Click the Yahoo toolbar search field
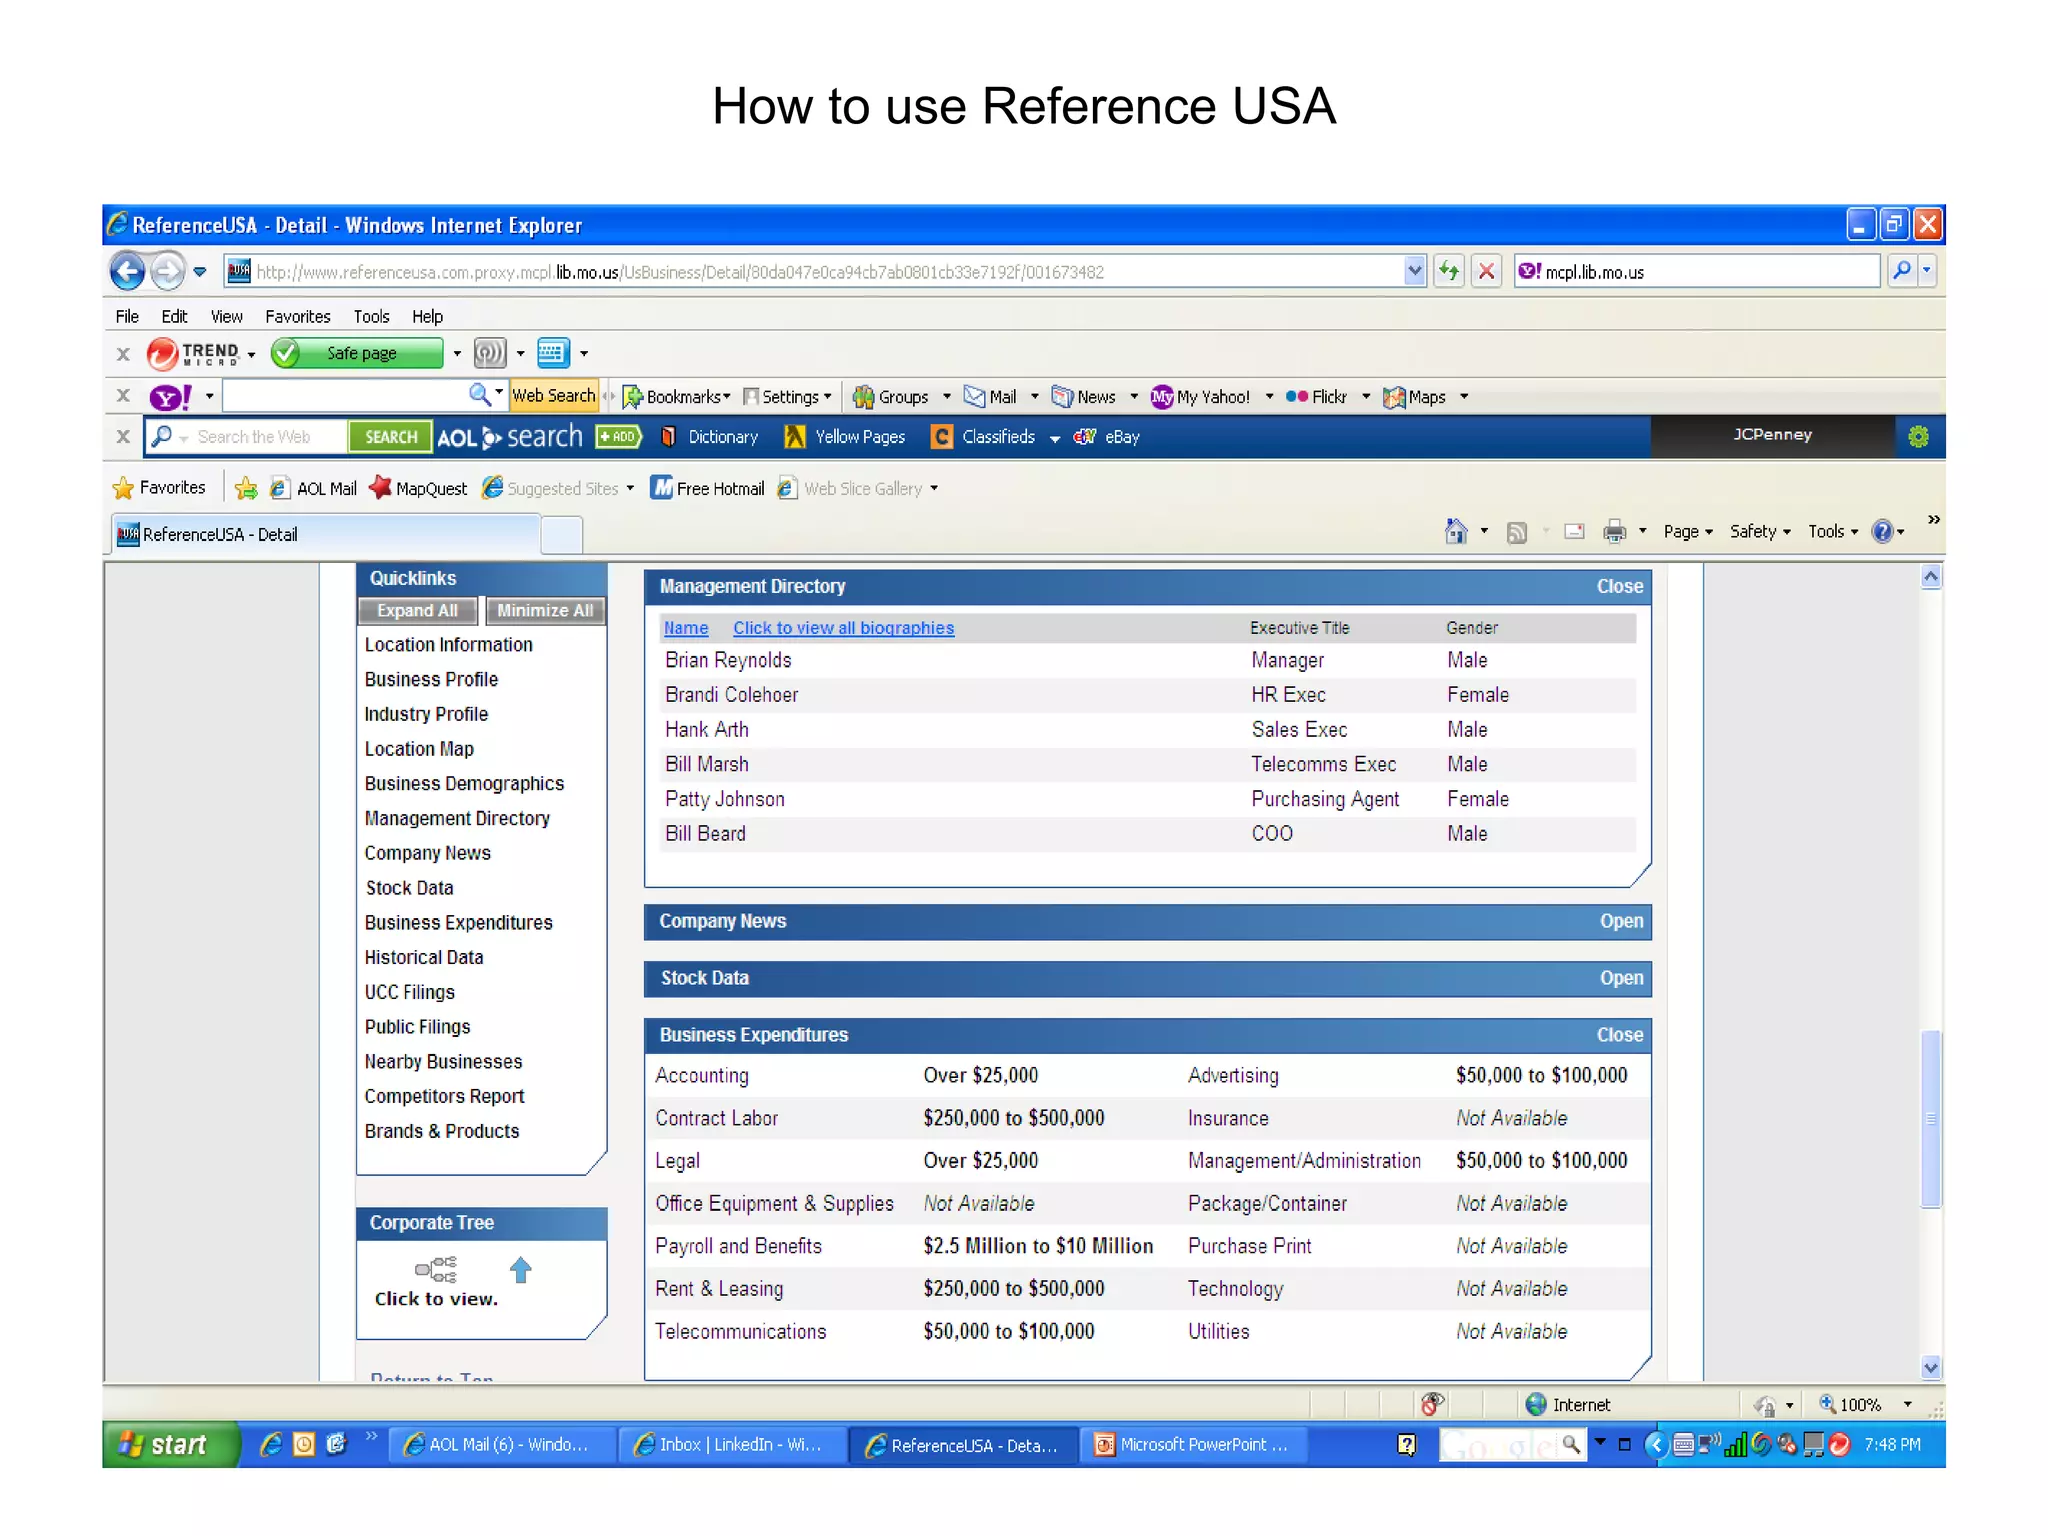Viewport: 2048px width, 1536px height. (x=346, y=397)
